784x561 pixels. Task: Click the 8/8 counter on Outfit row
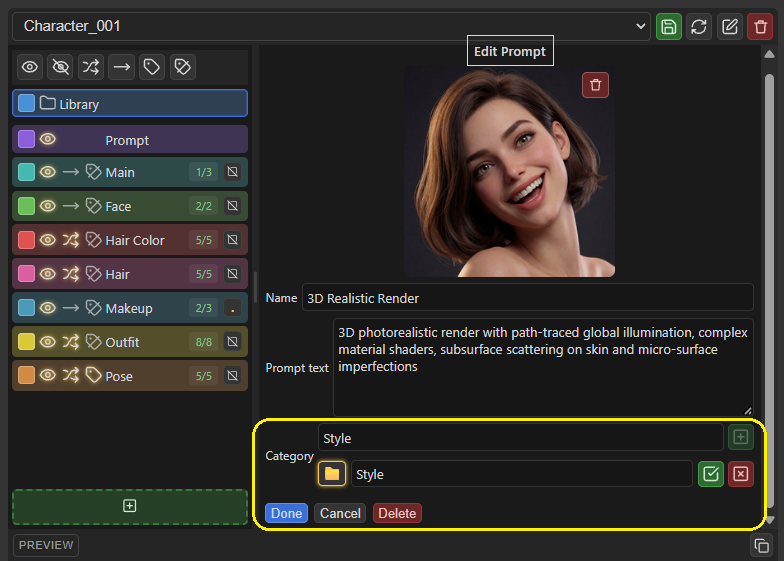[x=204, y=342]
